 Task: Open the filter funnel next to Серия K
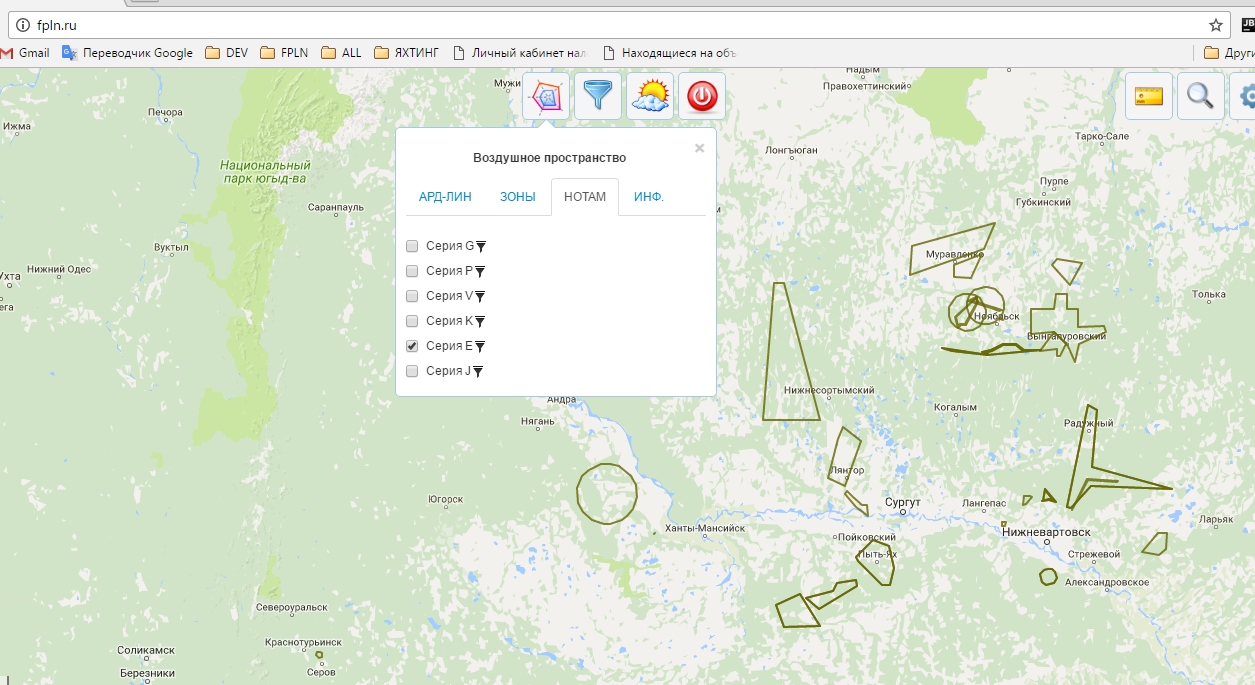(x=480, y=321)
